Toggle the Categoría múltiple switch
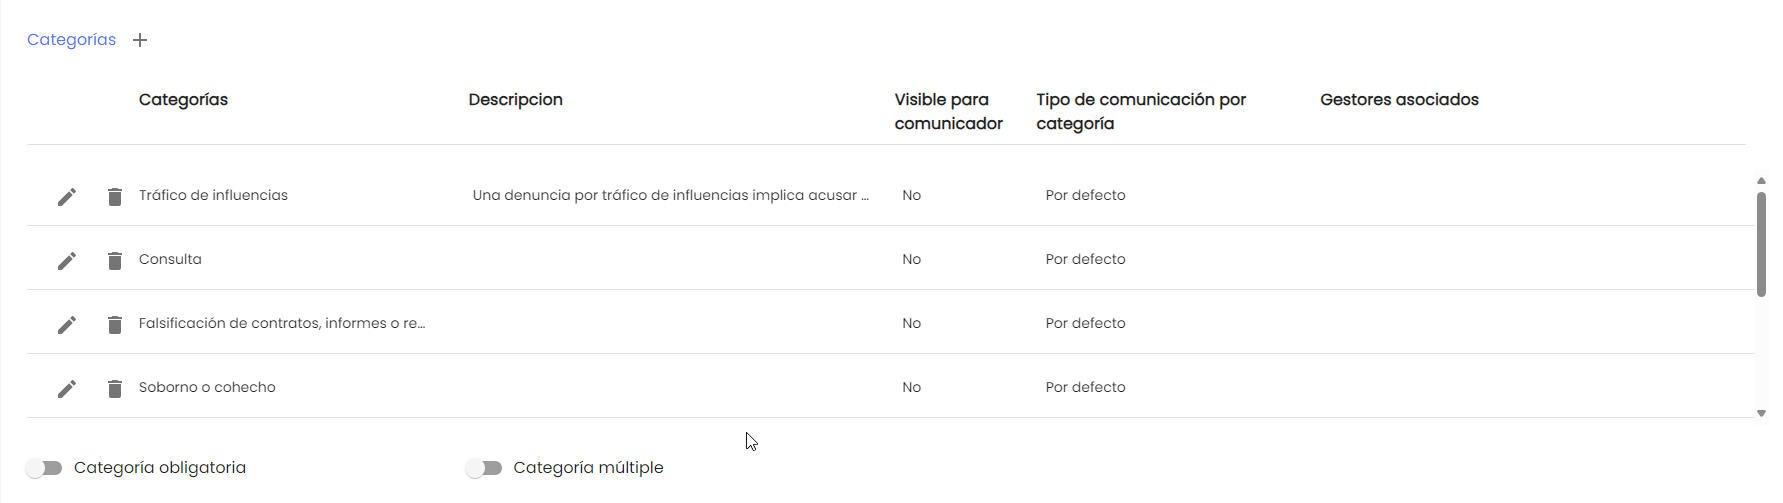This screenshot has height=503, width=1783. 484,468
